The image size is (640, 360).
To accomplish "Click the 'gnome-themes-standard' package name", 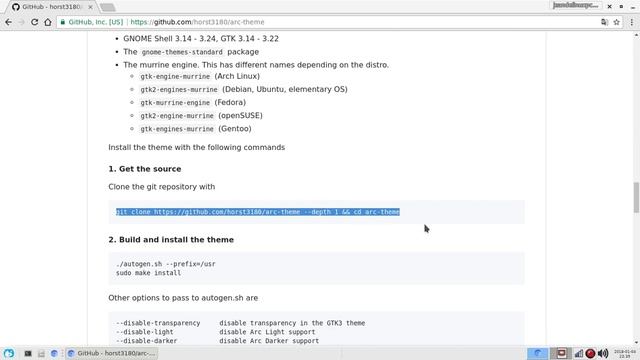I will point(182,52).
